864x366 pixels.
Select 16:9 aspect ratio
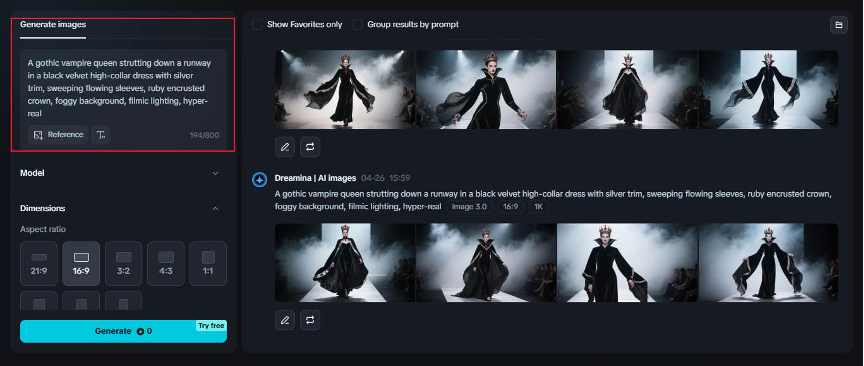click(x=81, y=263)
